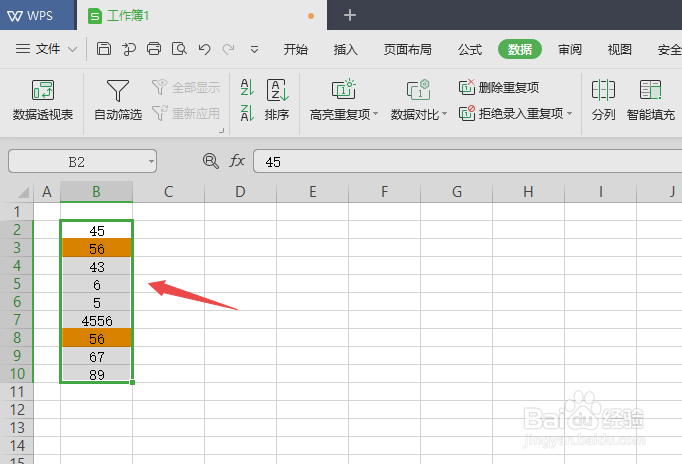The image size is (682, 464).
Task: Select highlighted cell B3 with 56
Action: pyautogui.click(x=97, y=248)
